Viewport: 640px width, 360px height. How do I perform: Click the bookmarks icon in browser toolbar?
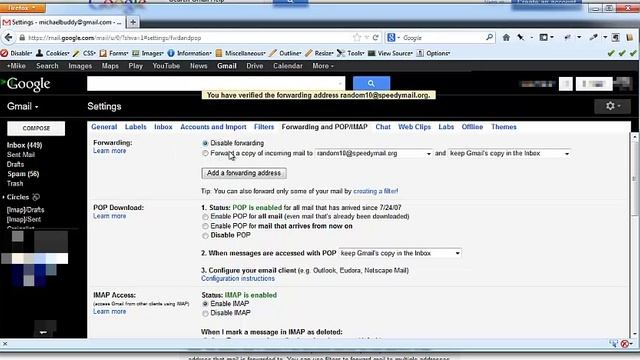pos(630,38)
